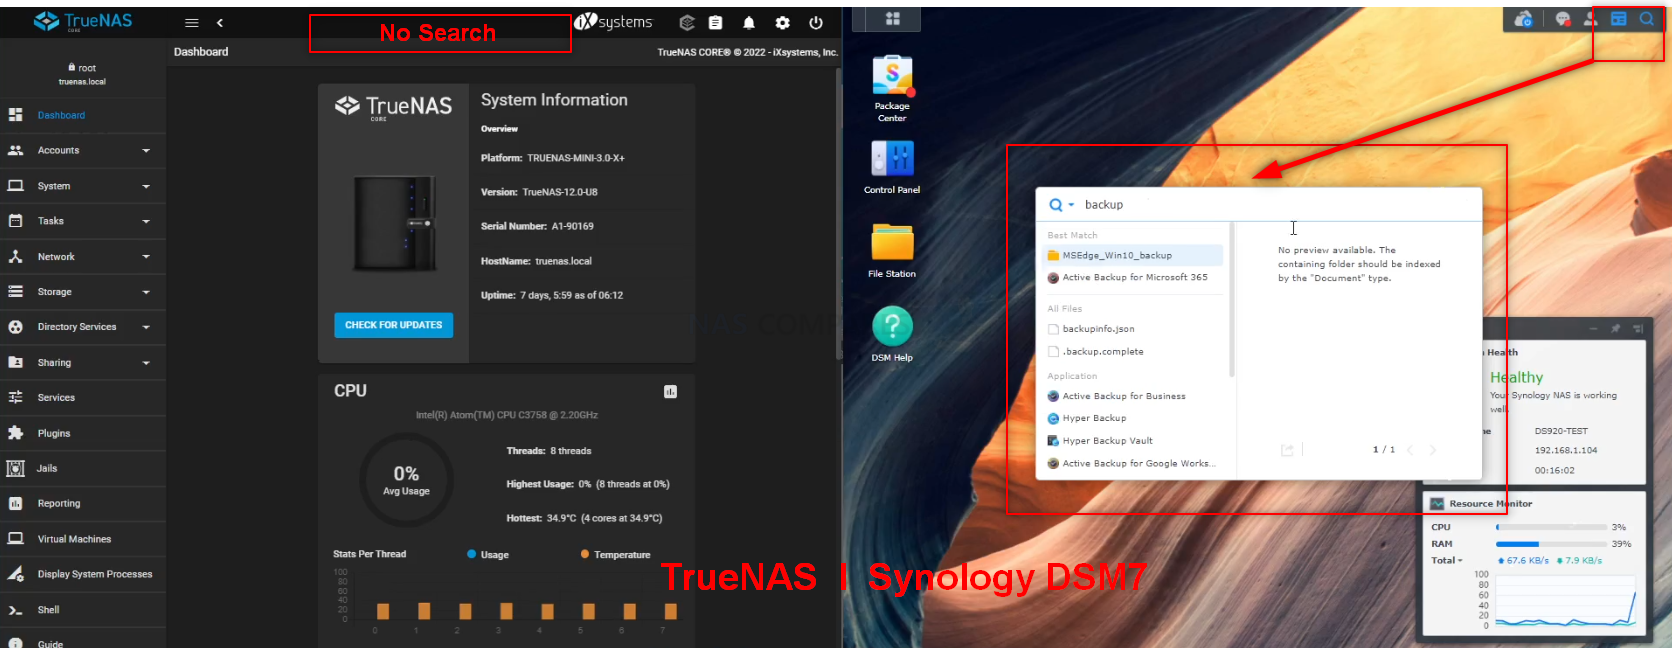The height and width of the screenshot is (648, 1672).
Task: Select MSEdge_Win10_backup search result
Action: click(x=1132, y=256)
